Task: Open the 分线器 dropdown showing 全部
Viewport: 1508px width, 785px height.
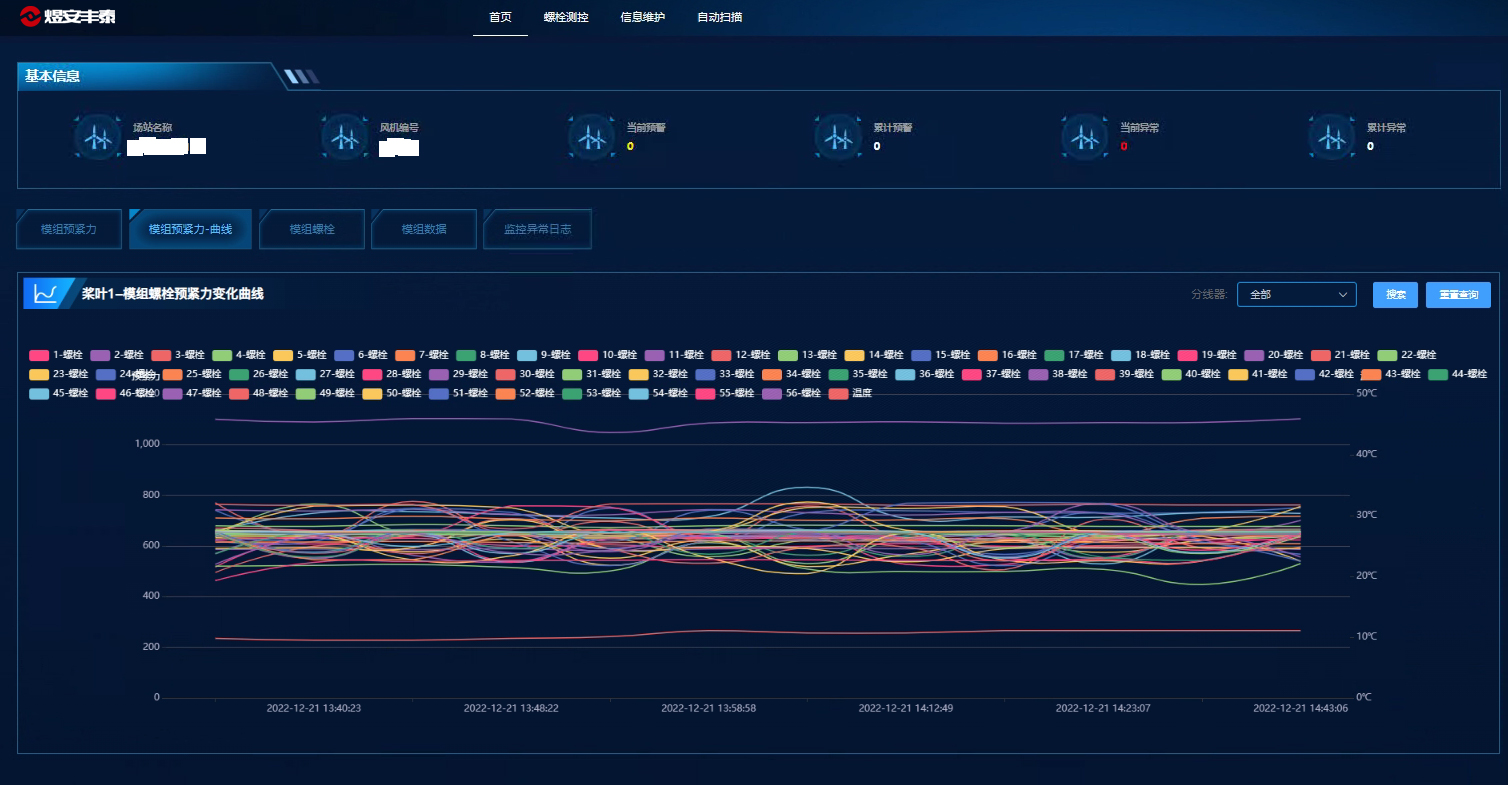Action: [x=1296, y=294]
